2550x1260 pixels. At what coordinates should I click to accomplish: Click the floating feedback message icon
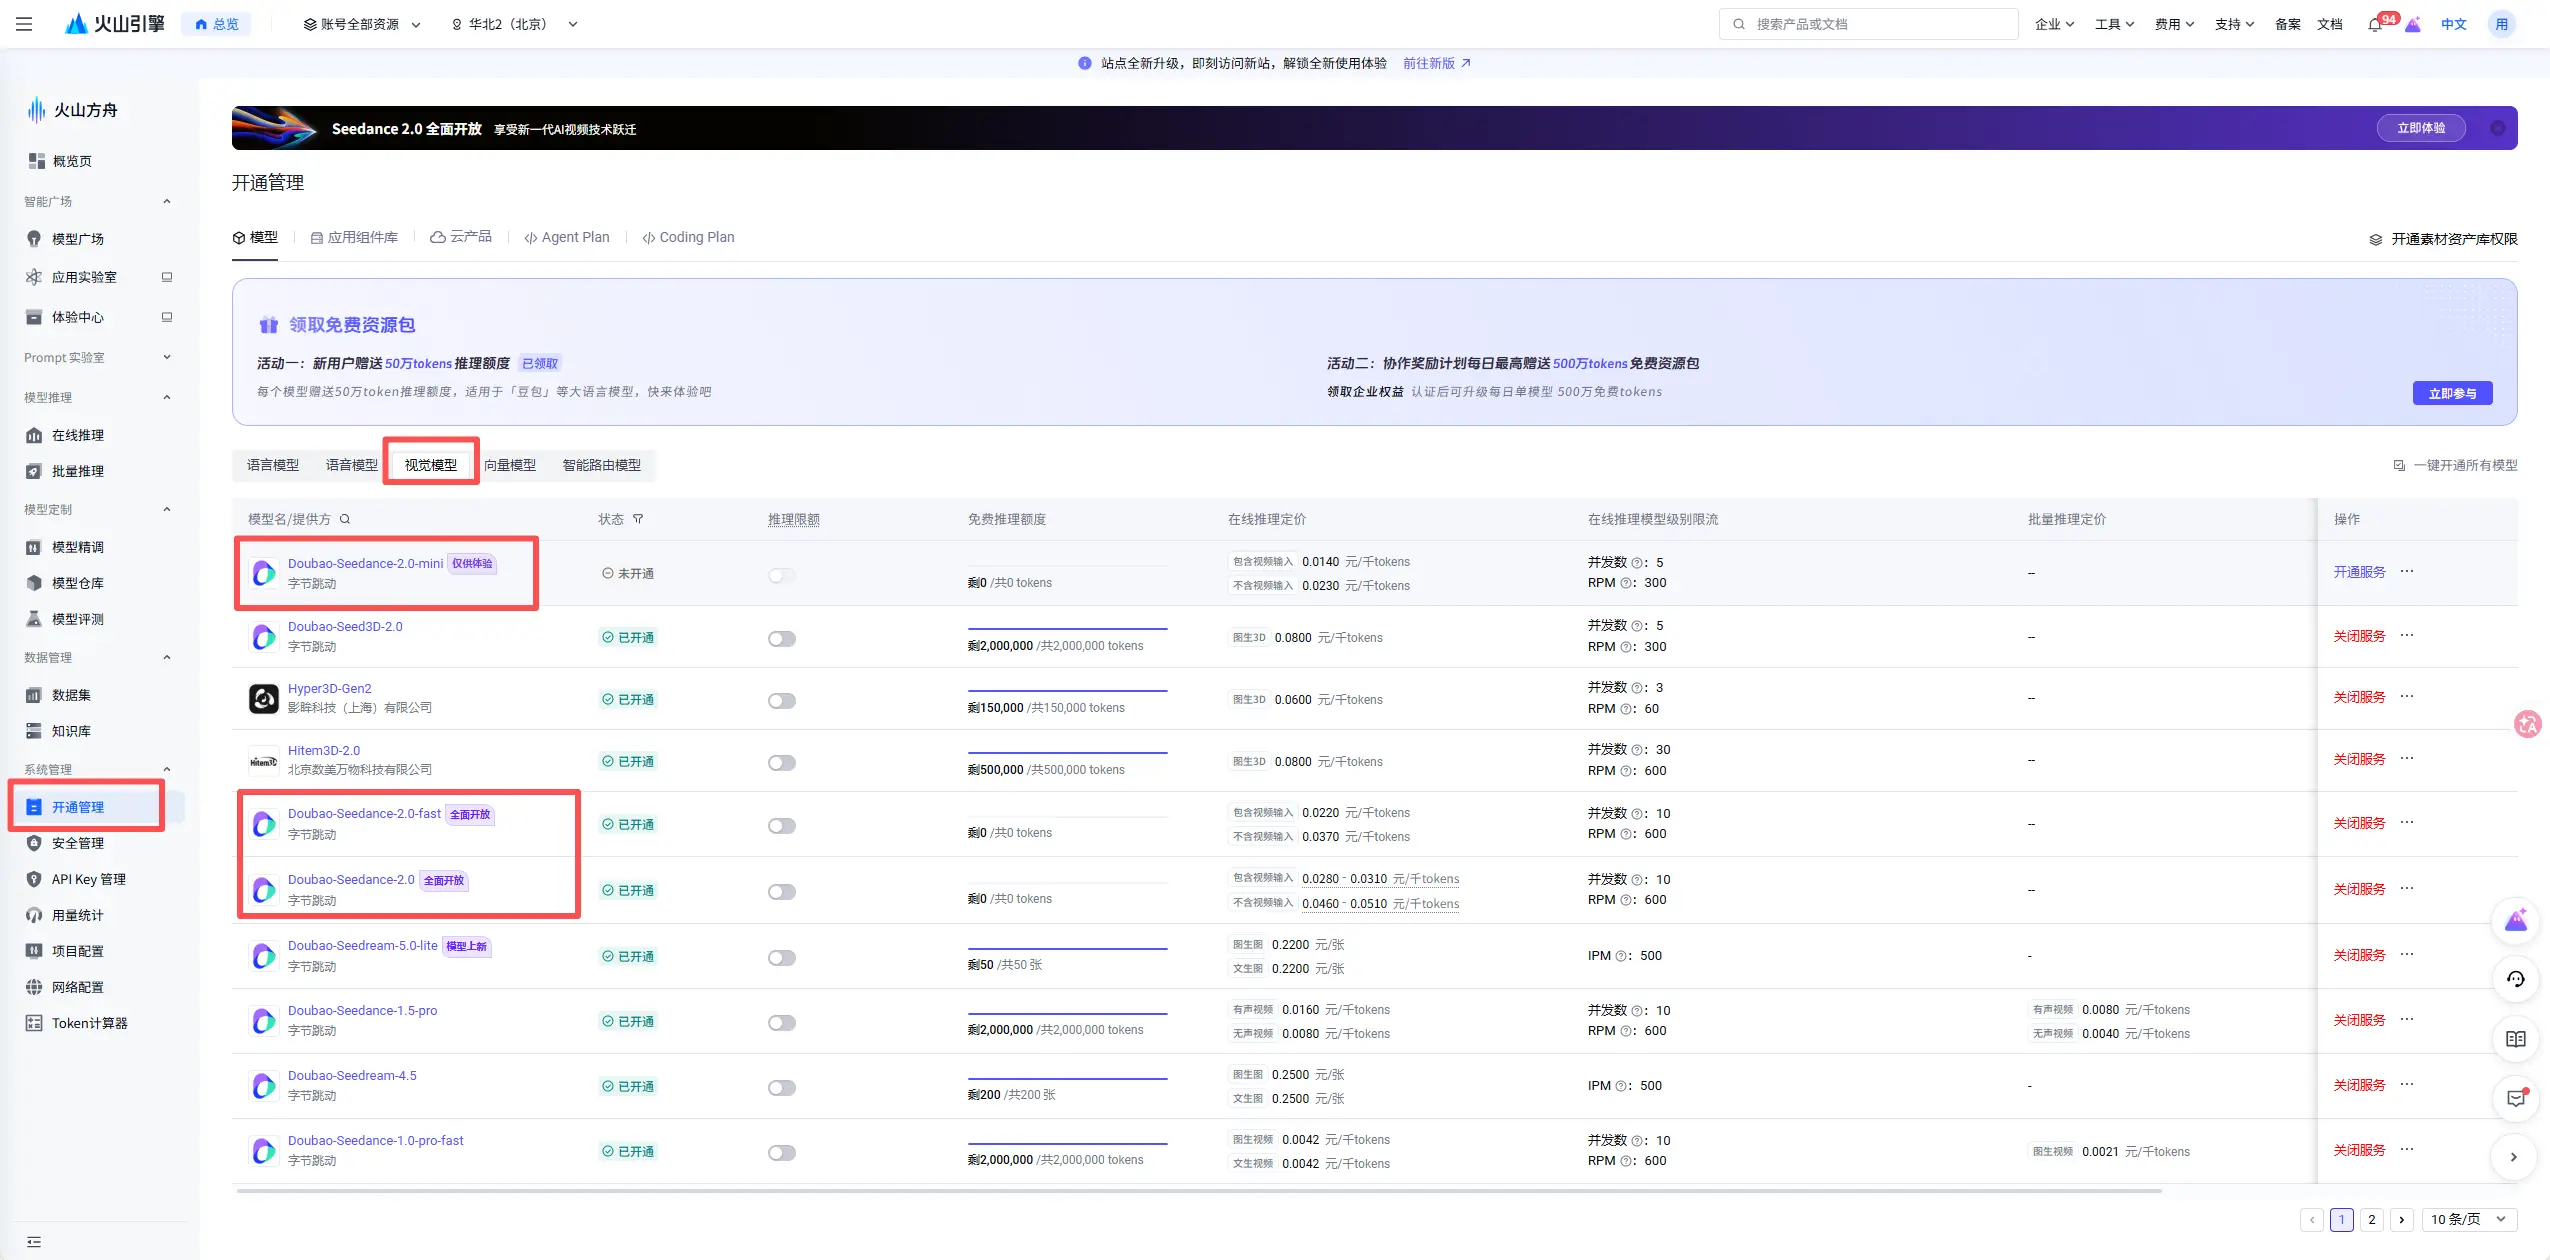coord(2516,1099)
